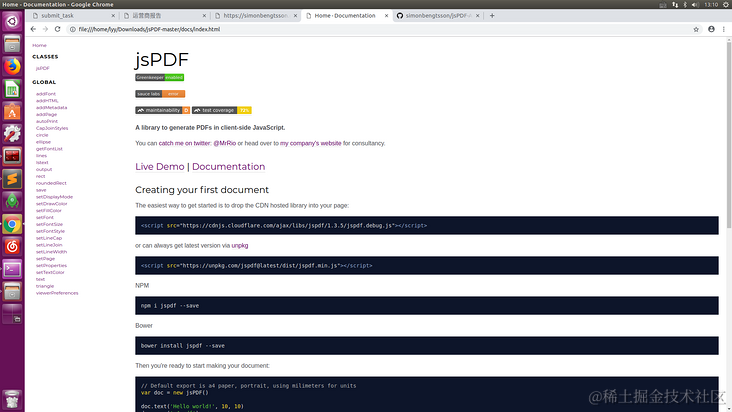The height and width of the screenshot is (412, 732).
Task: Click the page vertical scrollbar
Action: point(728,135)
